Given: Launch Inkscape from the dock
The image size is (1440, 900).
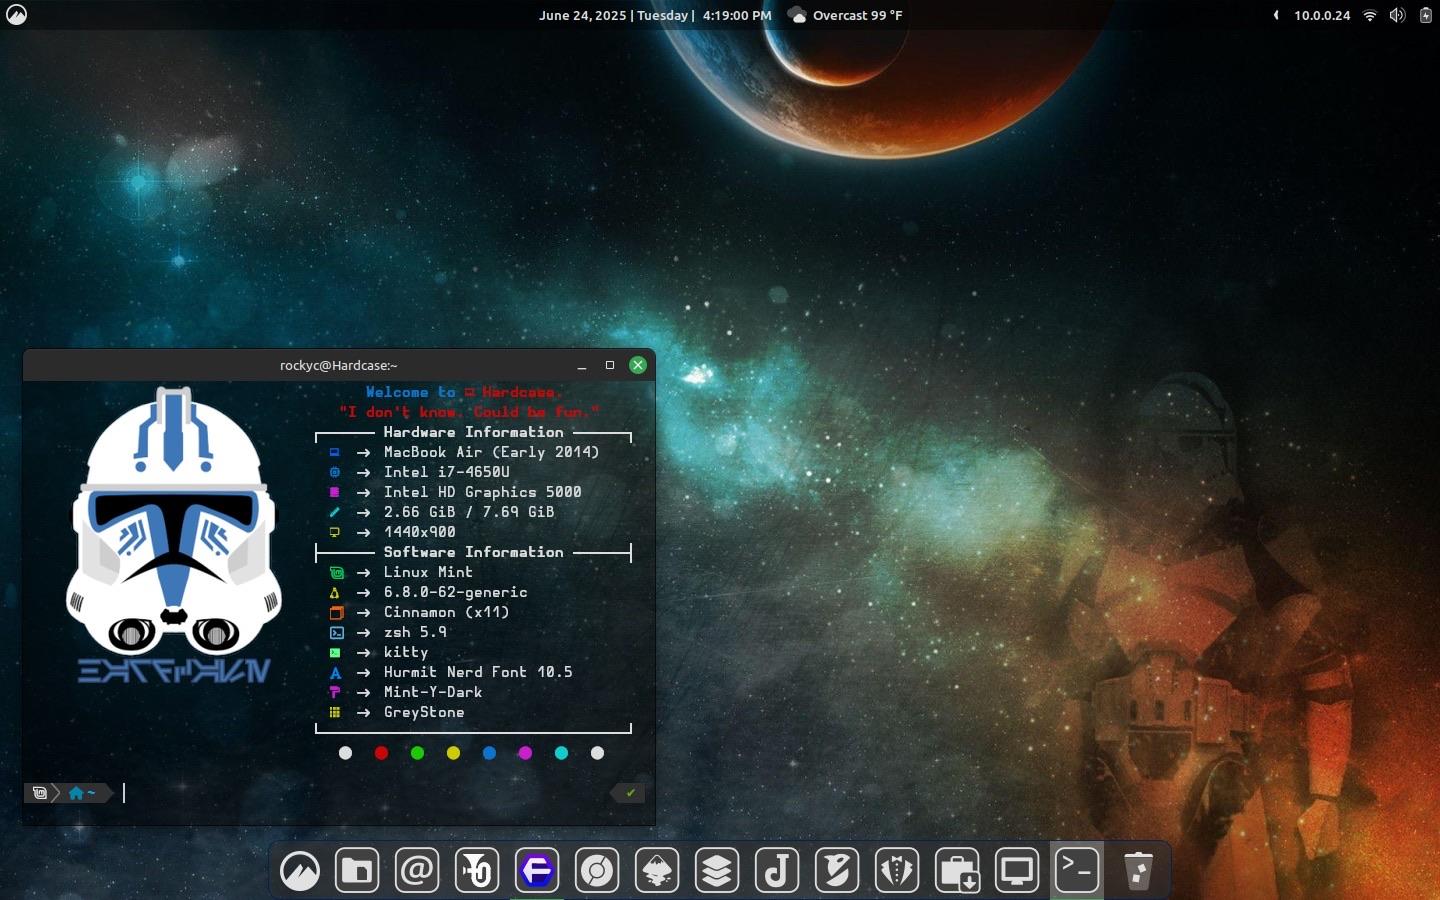Looking at the screenshot, I should (657, 871).
